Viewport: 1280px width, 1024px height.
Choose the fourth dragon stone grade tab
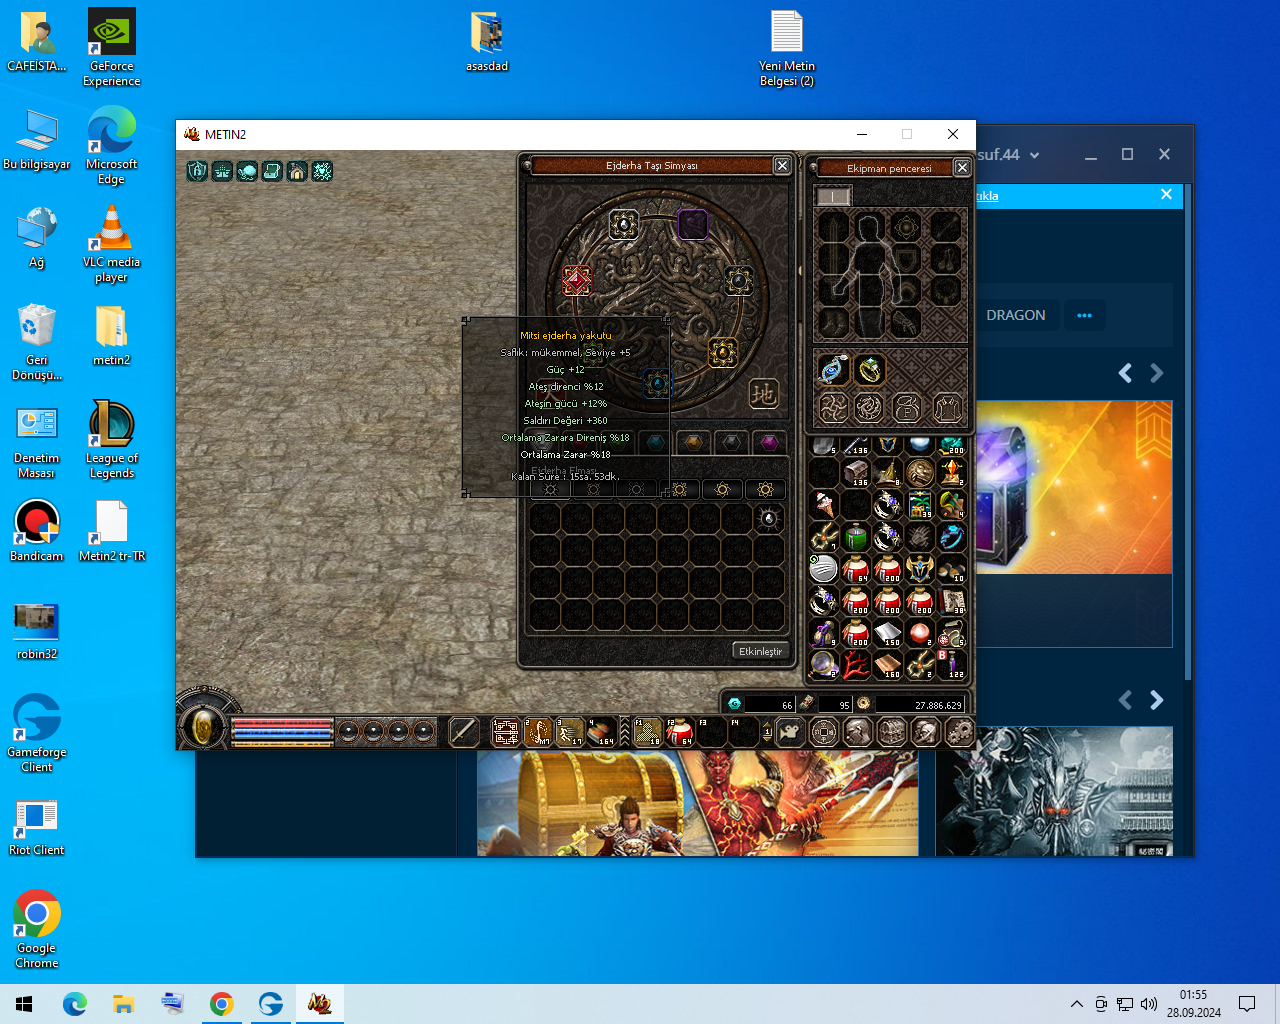680,489
